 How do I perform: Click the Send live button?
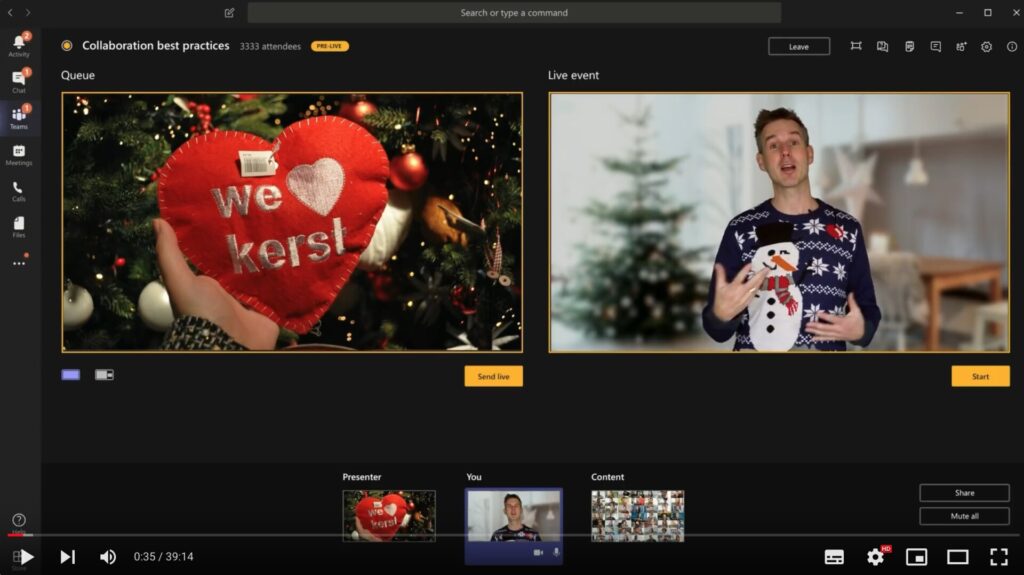493,376
